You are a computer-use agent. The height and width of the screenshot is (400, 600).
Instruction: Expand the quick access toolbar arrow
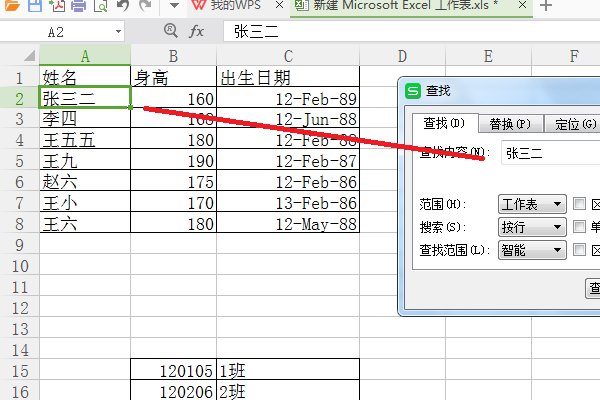[174, 5]
